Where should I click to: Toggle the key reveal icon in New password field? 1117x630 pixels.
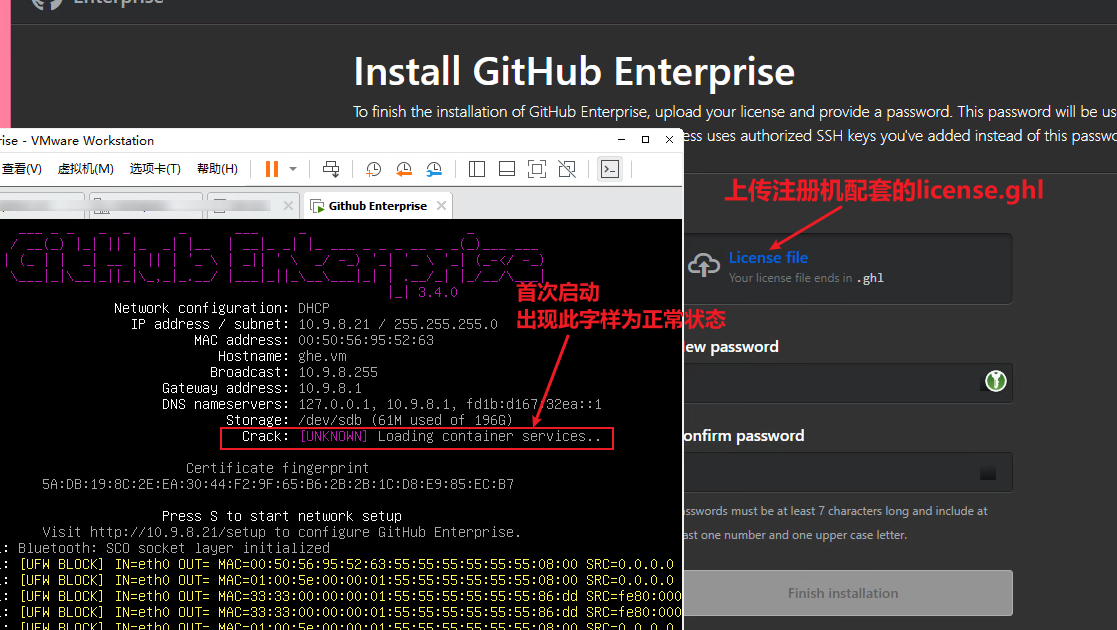pos(995,381)
